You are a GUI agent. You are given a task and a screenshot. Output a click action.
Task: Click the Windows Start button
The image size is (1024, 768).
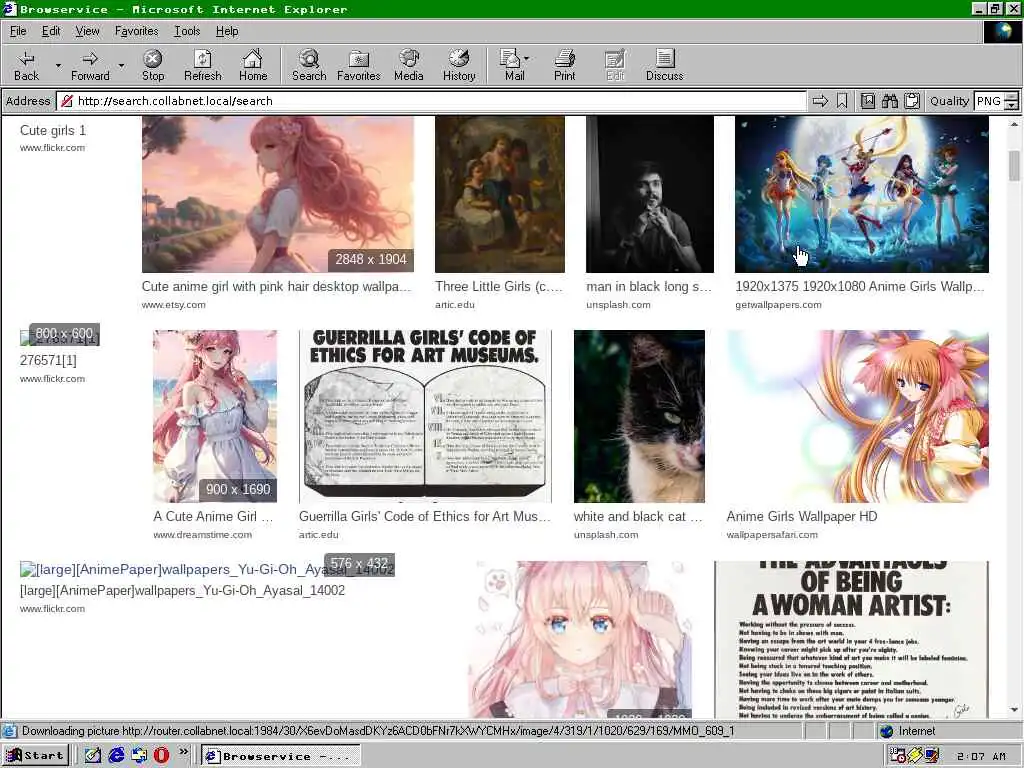(36, 756)
